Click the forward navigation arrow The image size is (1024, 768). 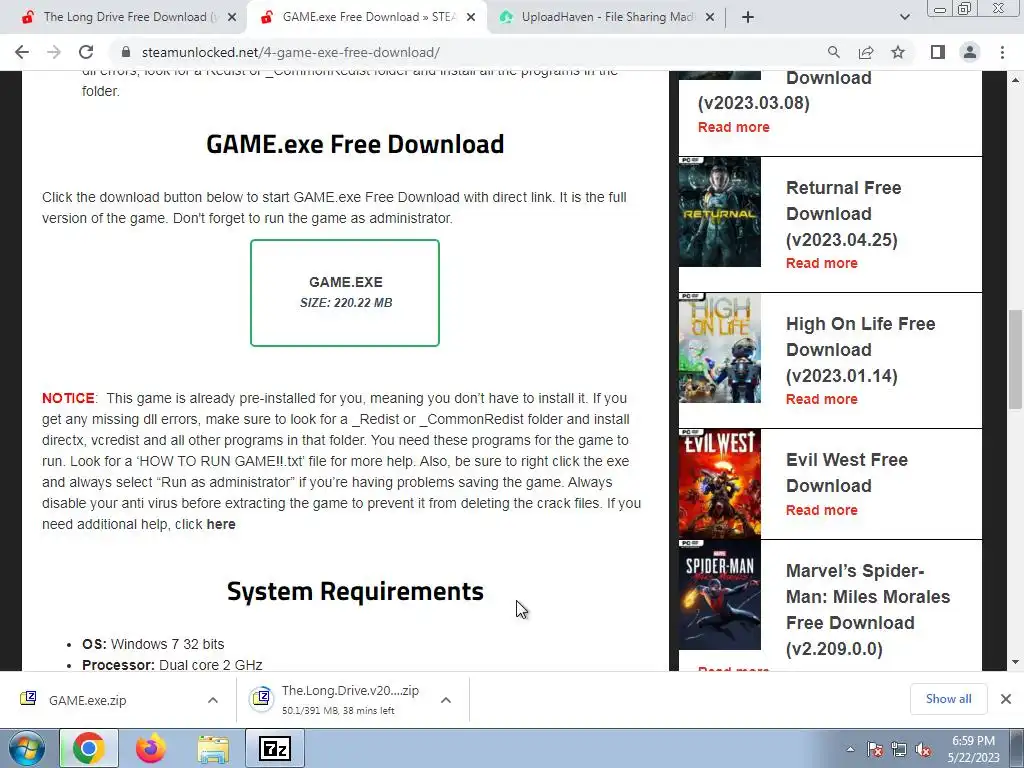tap(54, 52)
